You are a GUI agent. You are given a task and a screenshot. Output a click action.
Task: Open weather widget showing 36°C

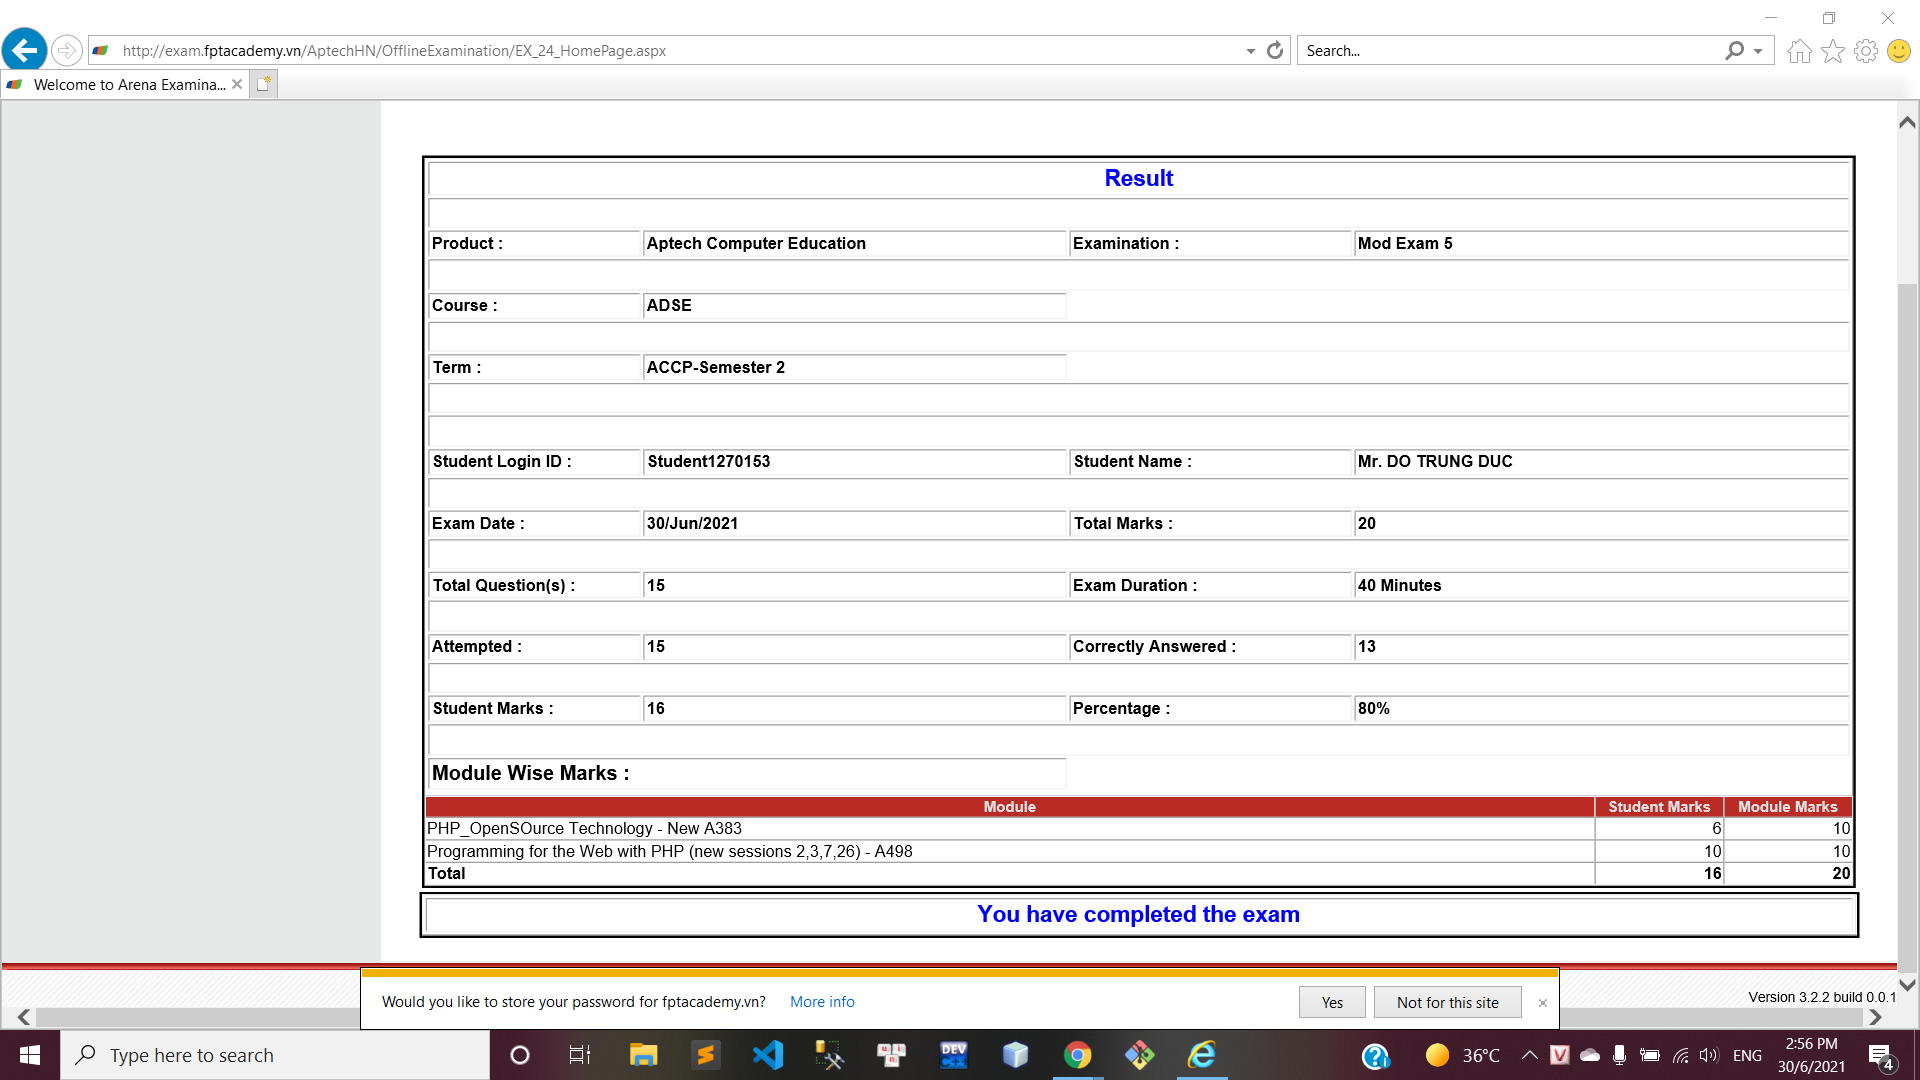point(1462,1055)
